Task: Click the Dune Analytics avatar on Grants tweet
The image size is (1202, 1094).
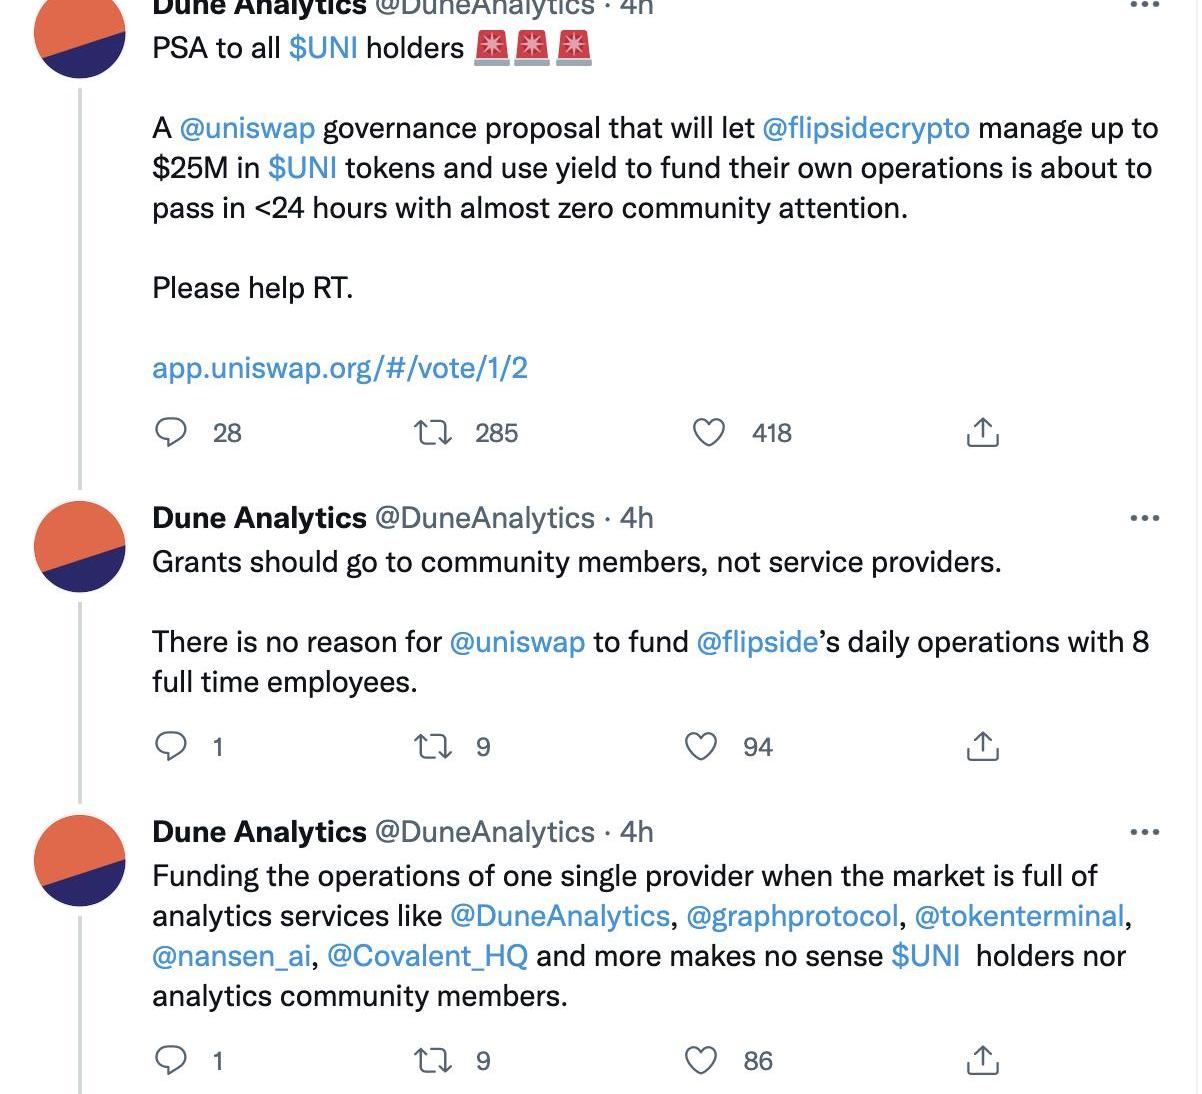Action: pyautogui.click(x=80, y=546)
